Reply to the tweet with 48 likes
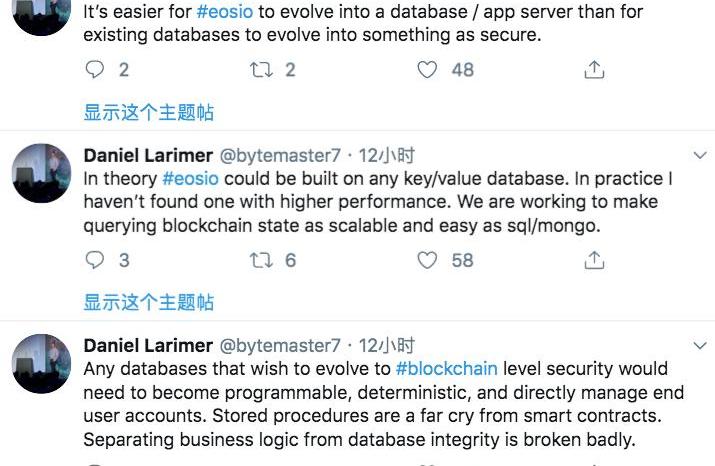Image resolution: width=715 pixels, height=466 pixels. coord(95,70)
